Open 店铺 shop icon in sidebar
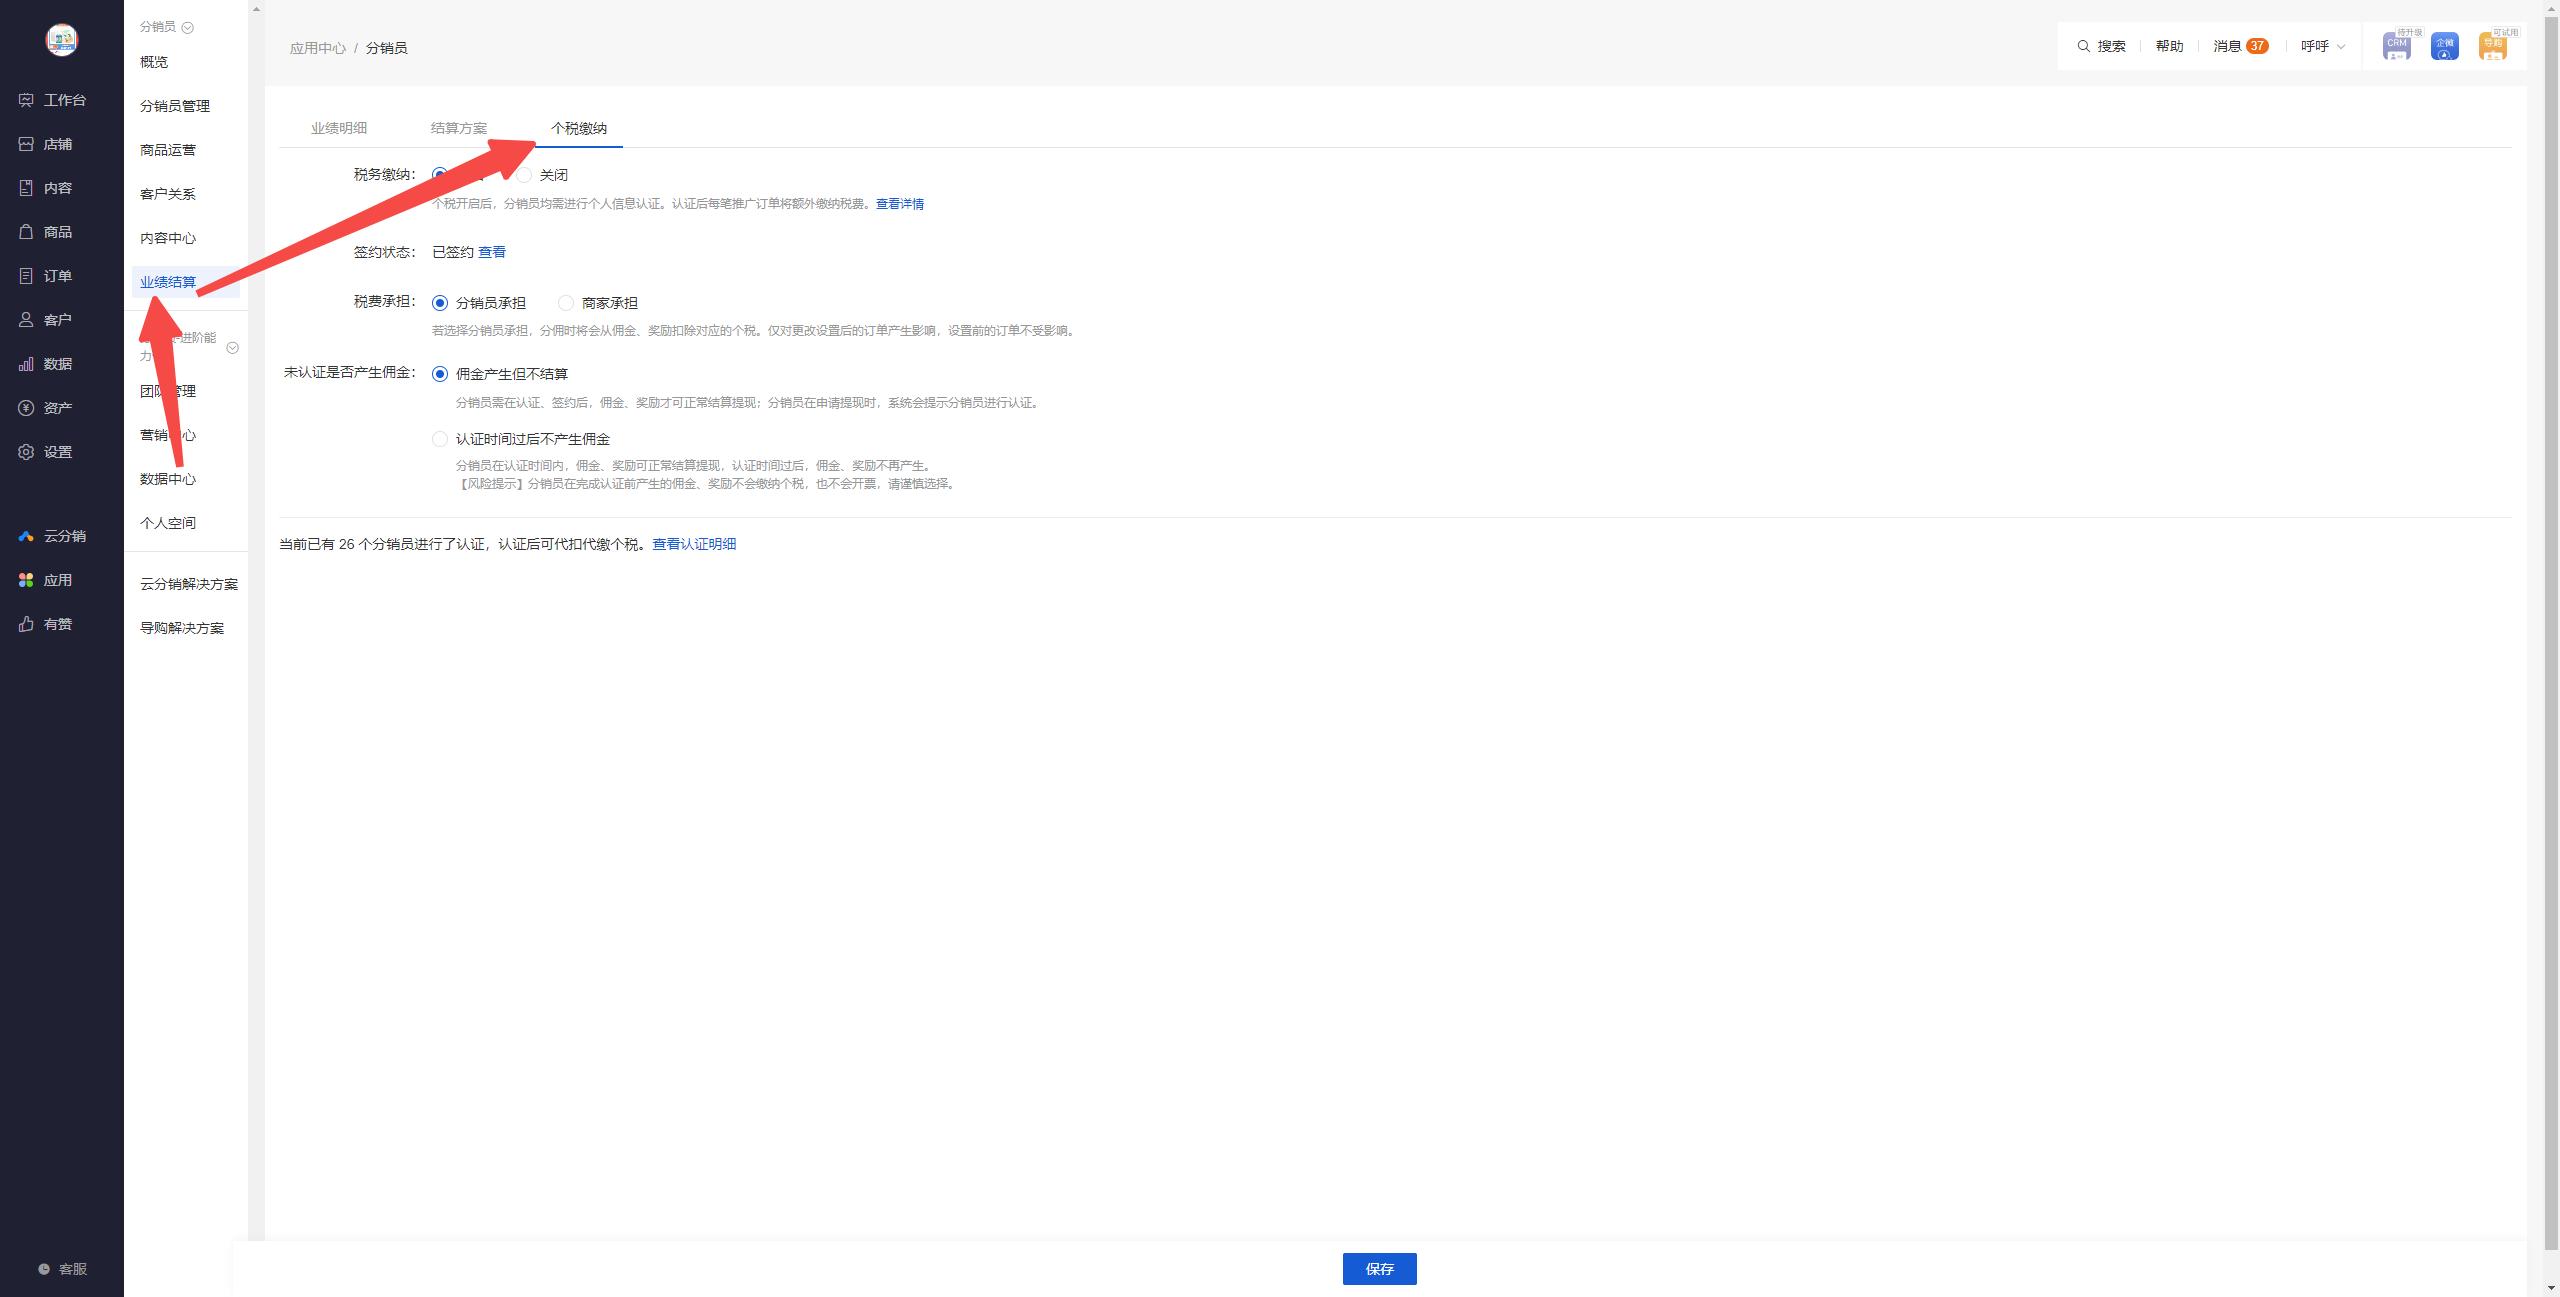The width and height of the screenshot is (2560, 1297). click(x=26, y=144)
